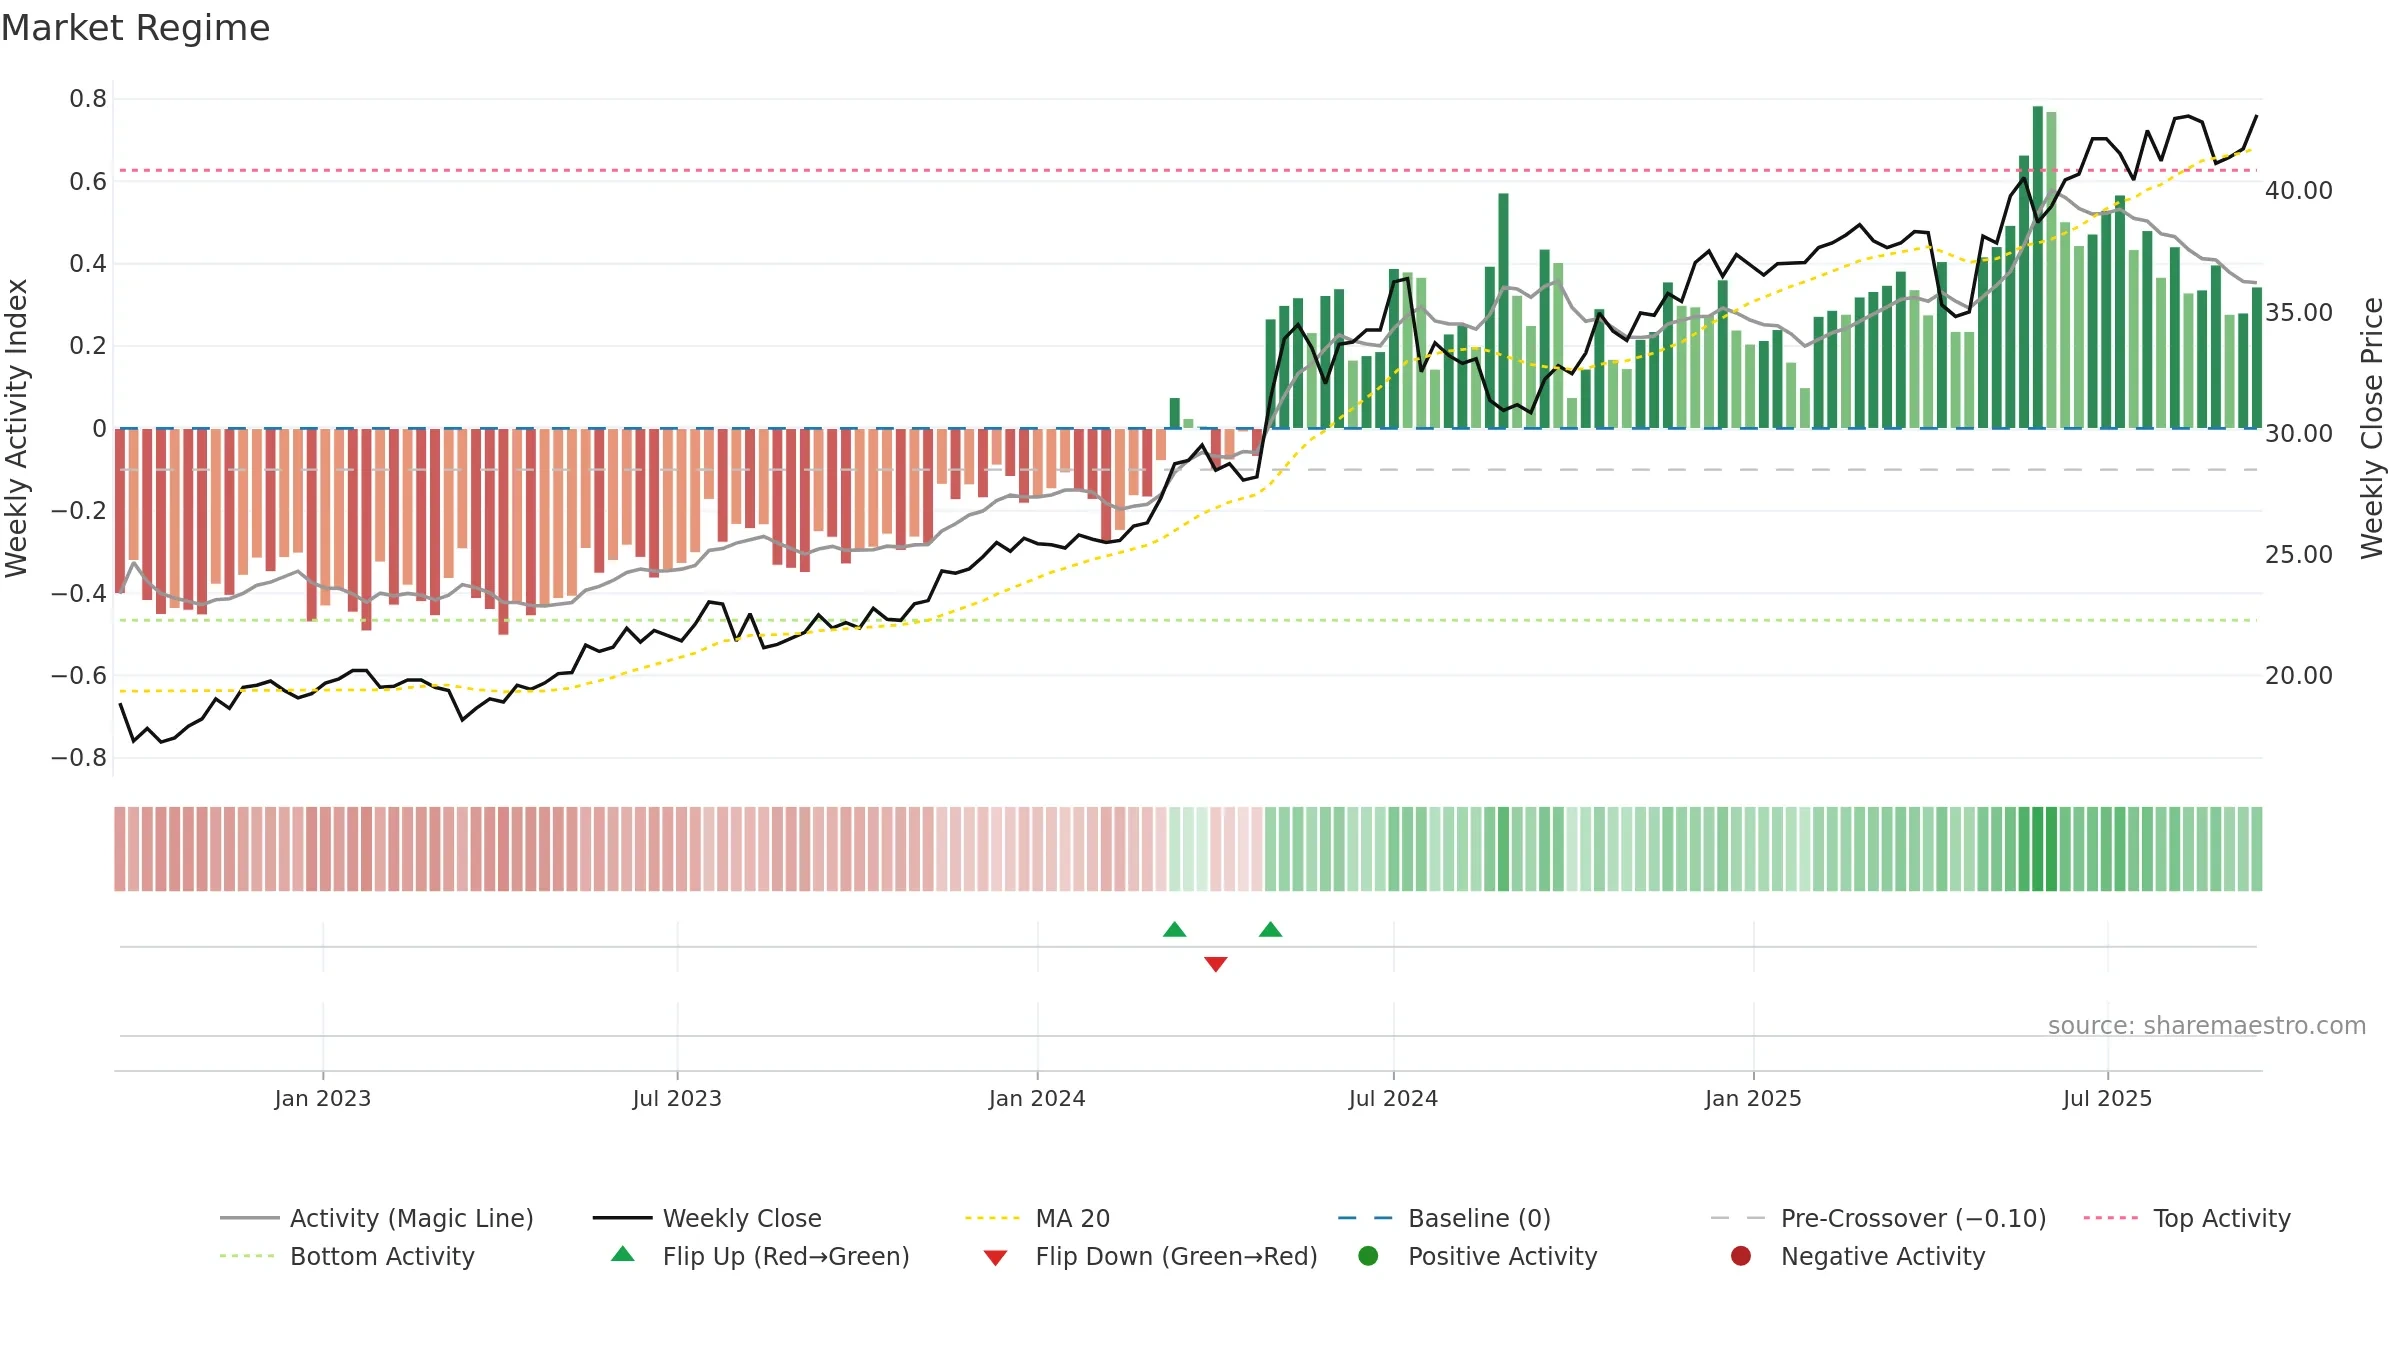Image resolution: width=2400 pixels, height=1350 pixels.
Task: Toggle the Weekly Close legend entry
Action: click(x=707, y=1218)
